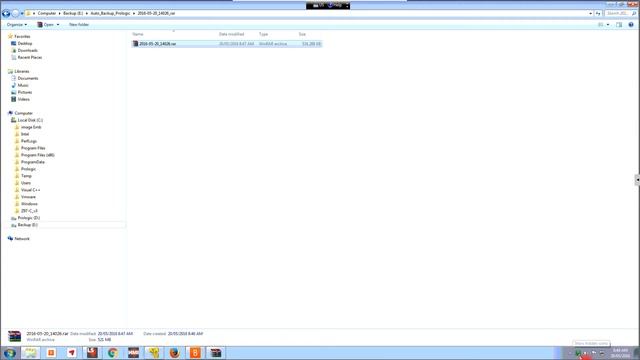Open the Organize menu
Viewport: 640px width, 360px height.
click(17, 25)
